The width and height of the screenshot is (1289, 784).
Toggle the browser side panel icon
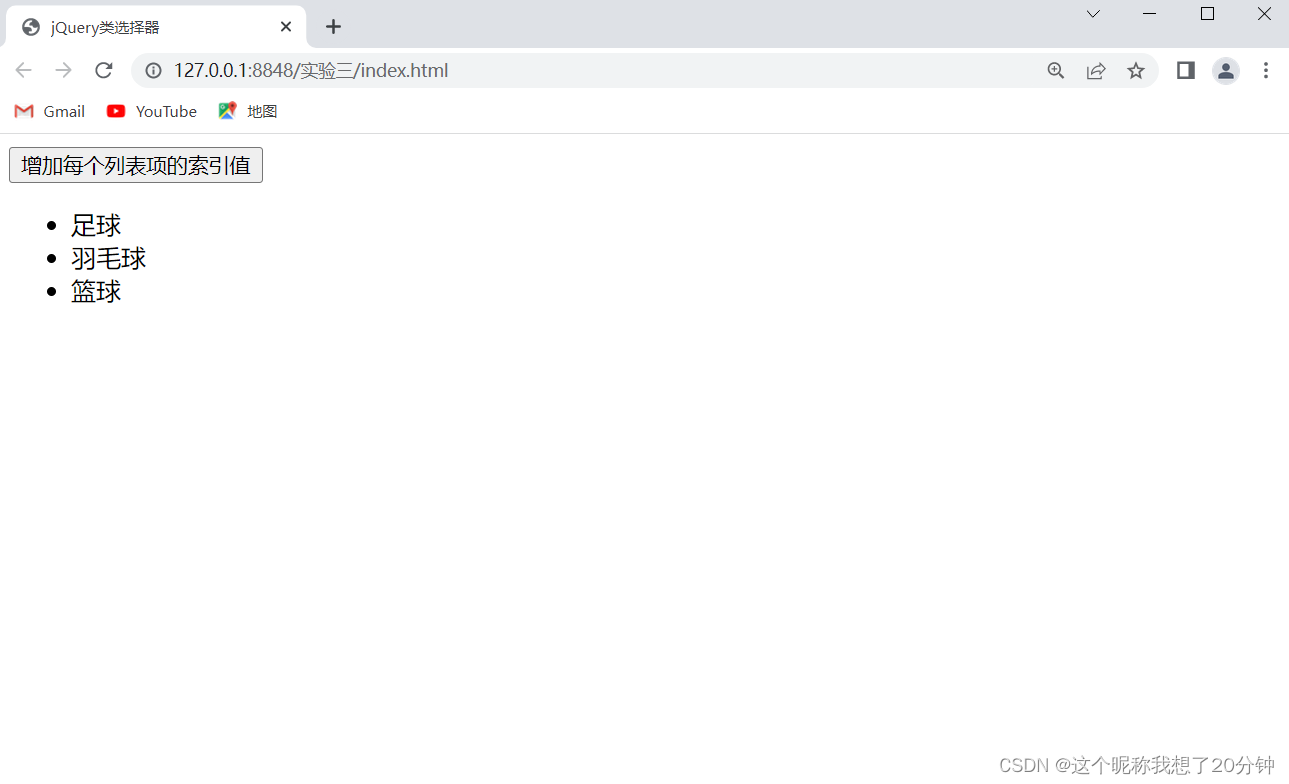1186,70
